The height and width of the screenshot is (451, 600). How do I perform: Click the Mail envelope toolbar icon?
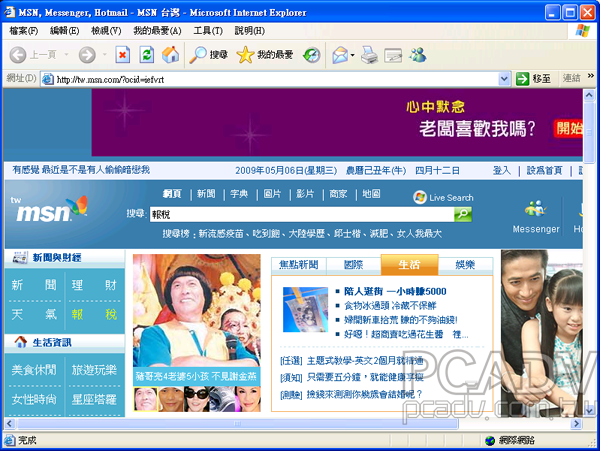click(x=340, y=55)
